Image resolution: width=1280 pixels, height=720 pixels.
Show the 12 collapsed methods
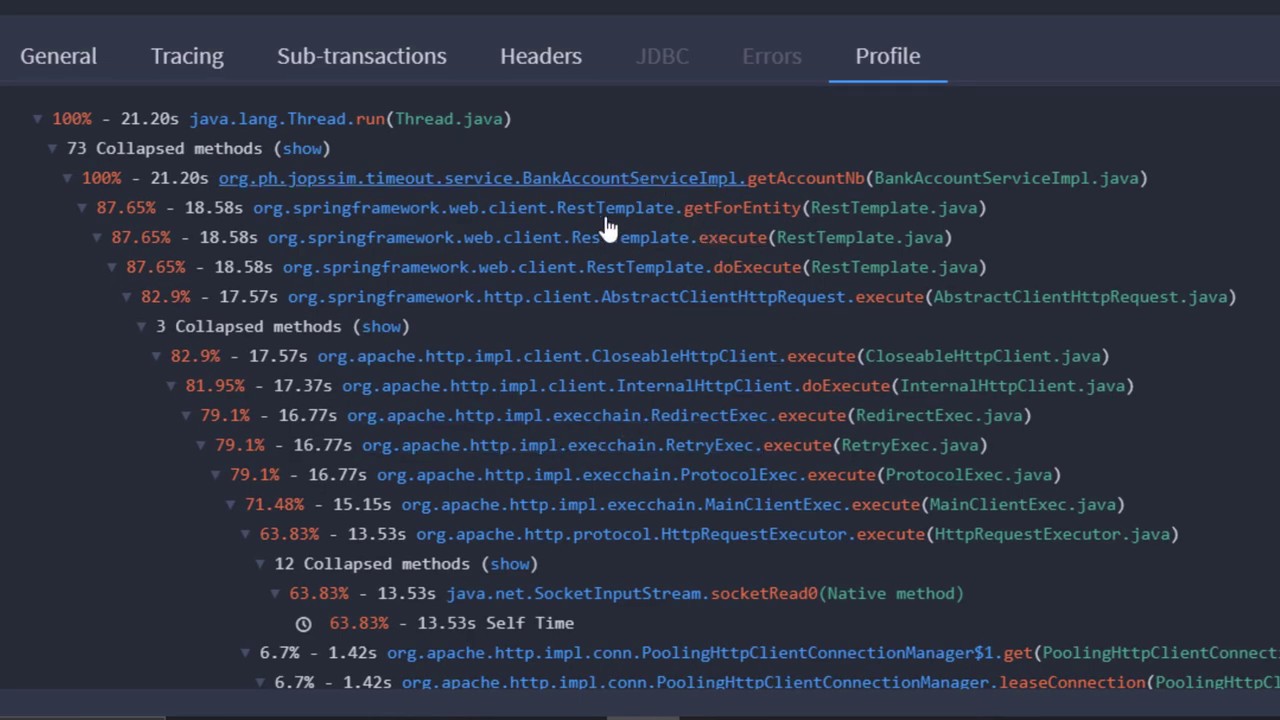click(509, 564)
